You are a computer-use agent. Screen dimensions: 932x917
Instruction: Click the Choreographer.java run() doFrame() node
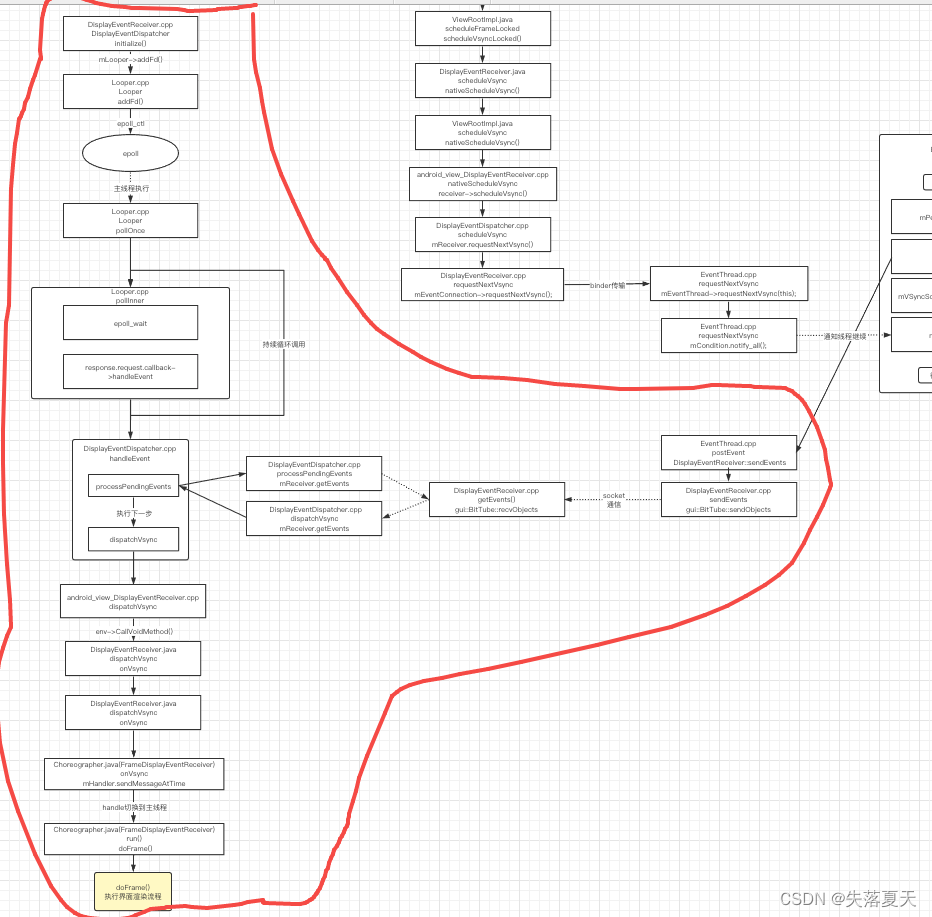point(134,839)
